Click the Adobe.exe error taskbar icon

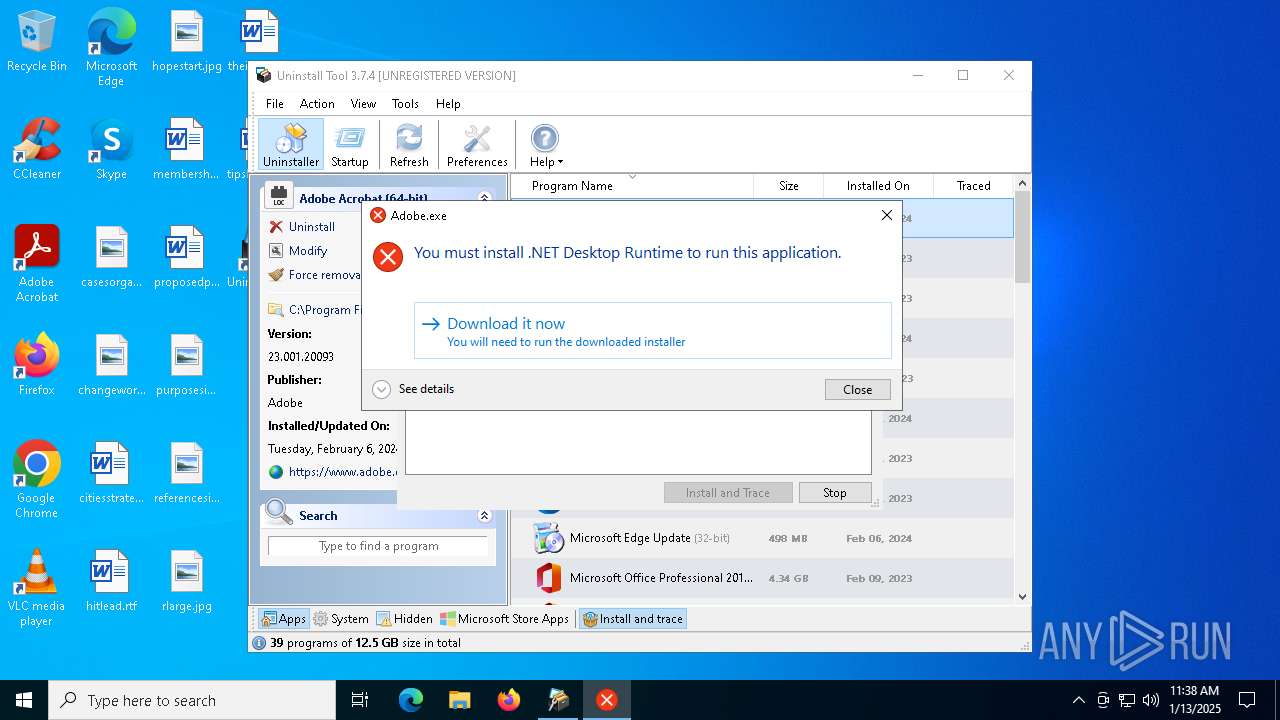(607, 700)
